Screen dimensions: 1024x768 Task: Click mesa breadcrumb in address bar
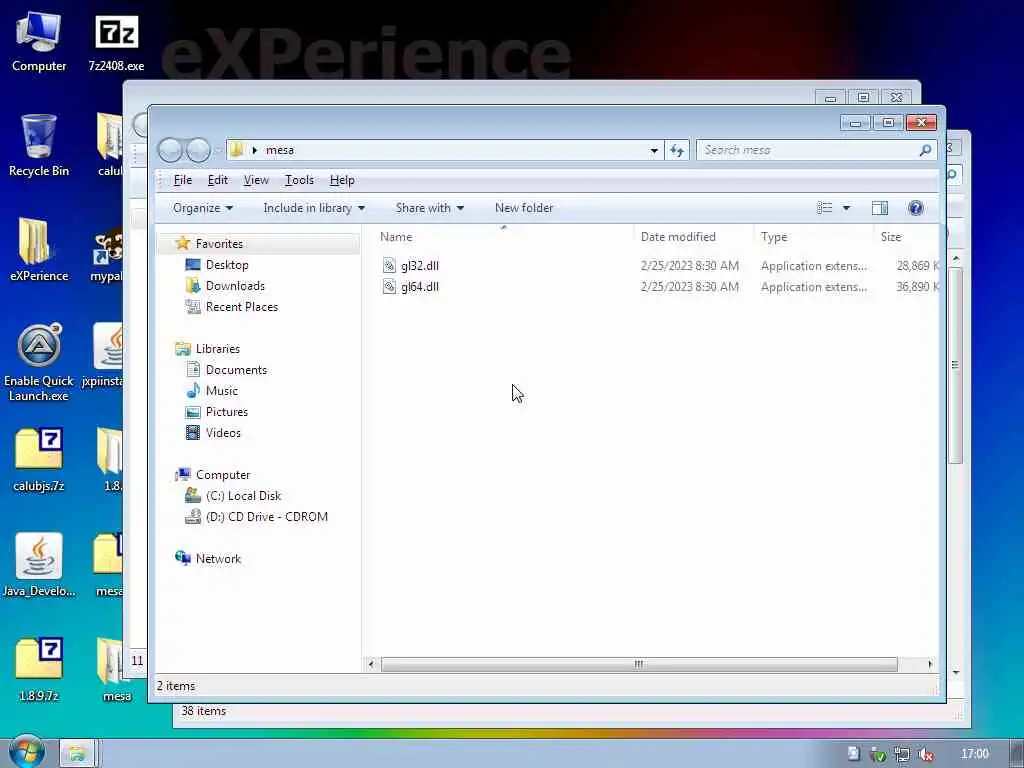280,150
